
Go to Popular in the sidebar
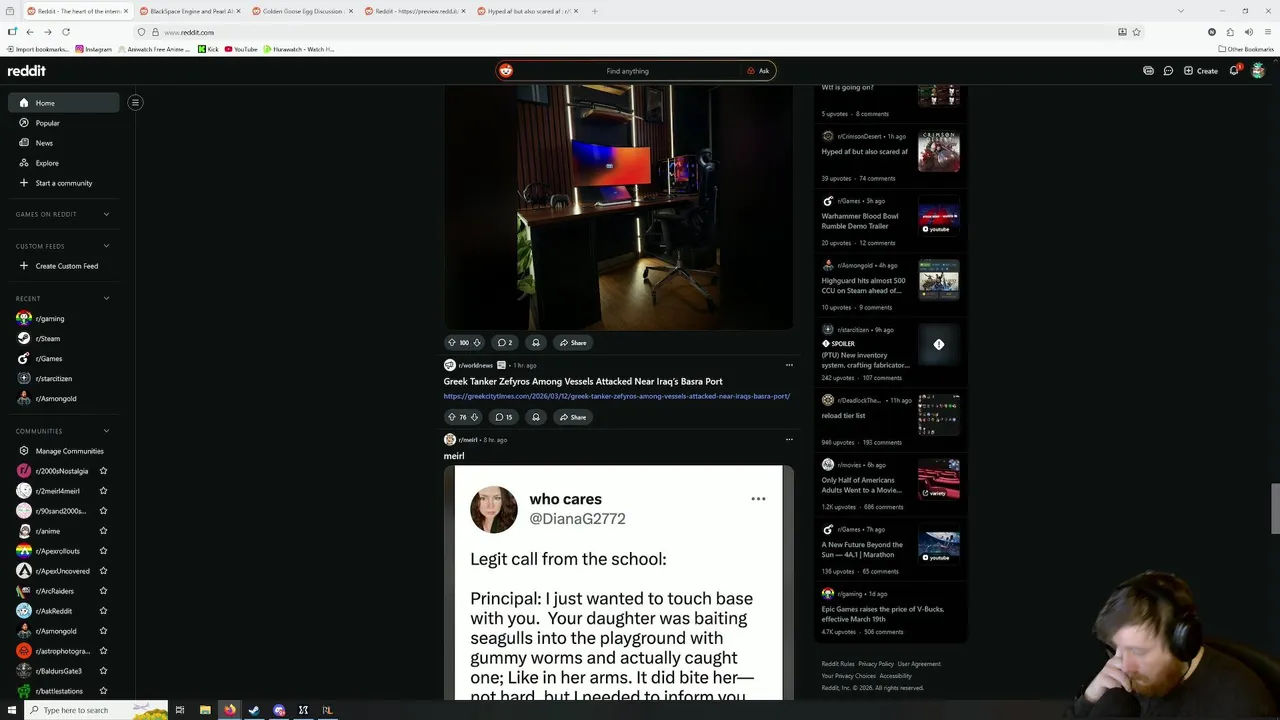click(x=64, y=123)
